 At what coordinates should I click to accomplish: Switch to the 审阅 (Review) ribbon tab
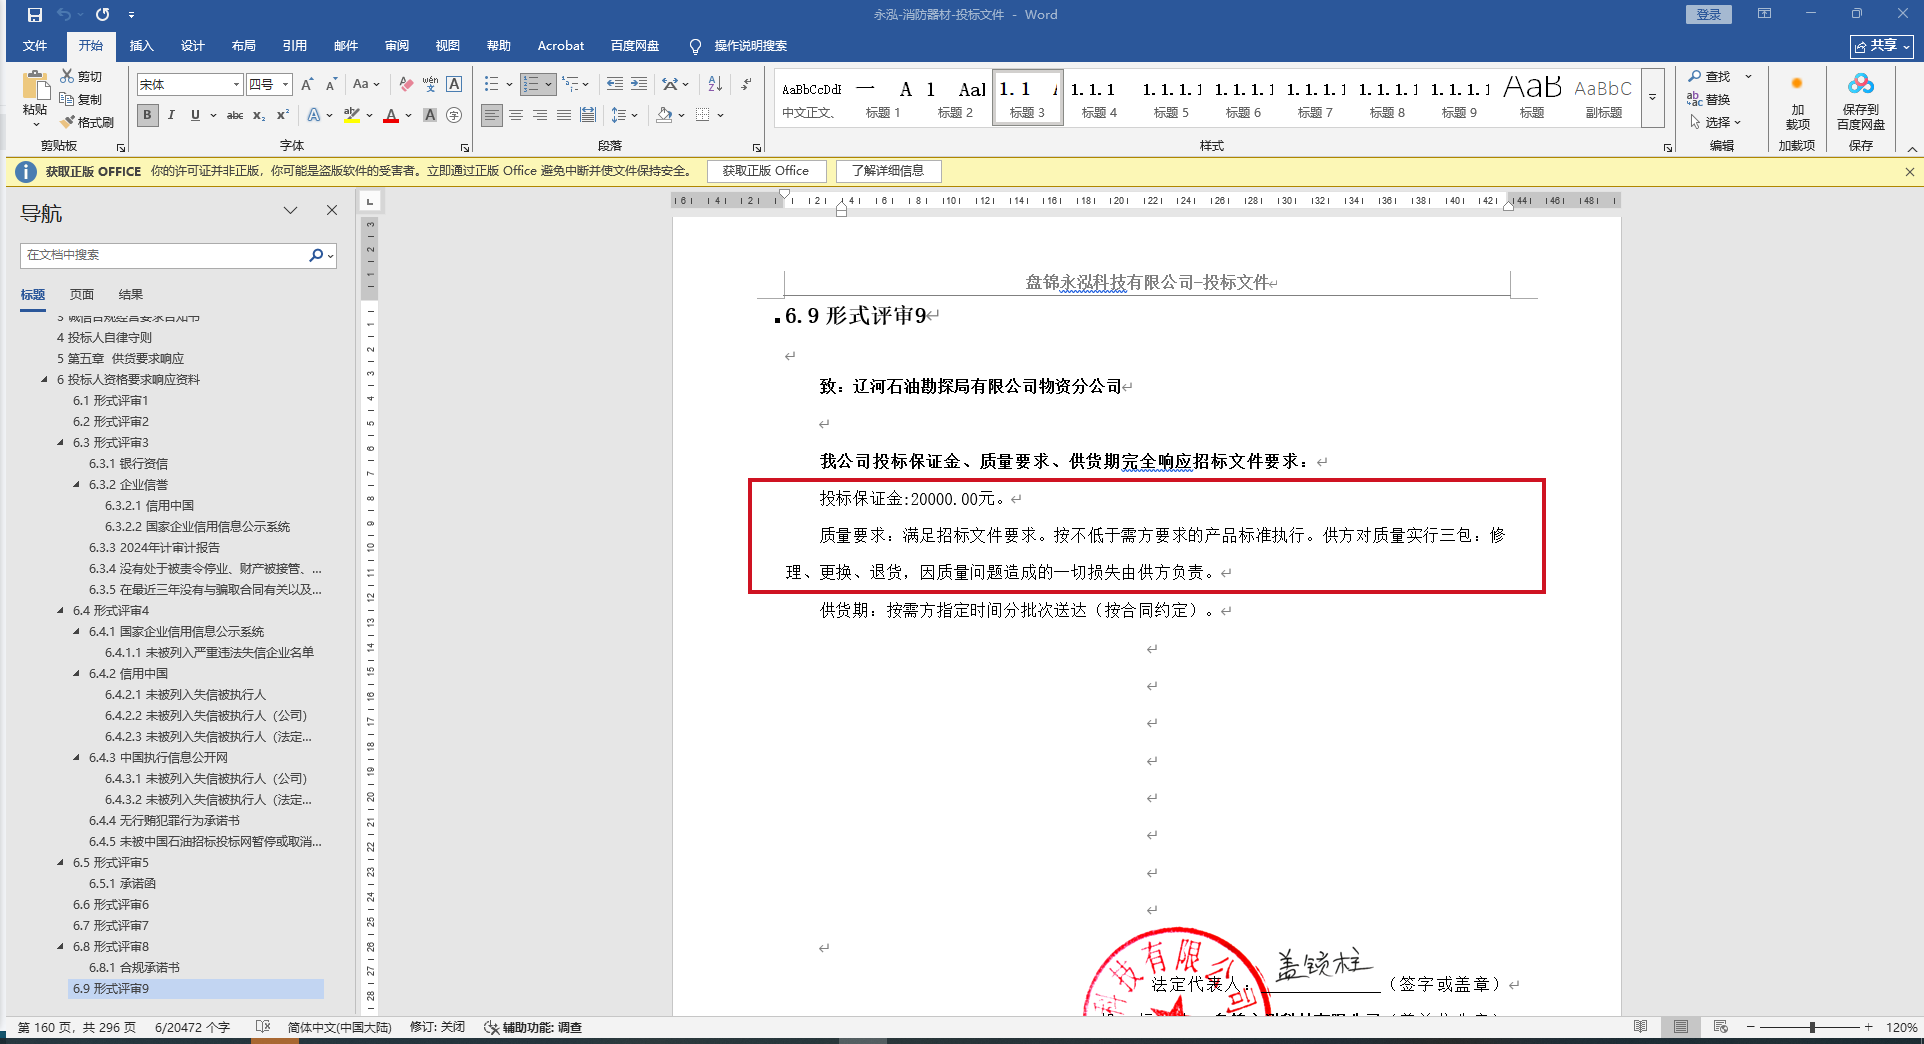396,46
